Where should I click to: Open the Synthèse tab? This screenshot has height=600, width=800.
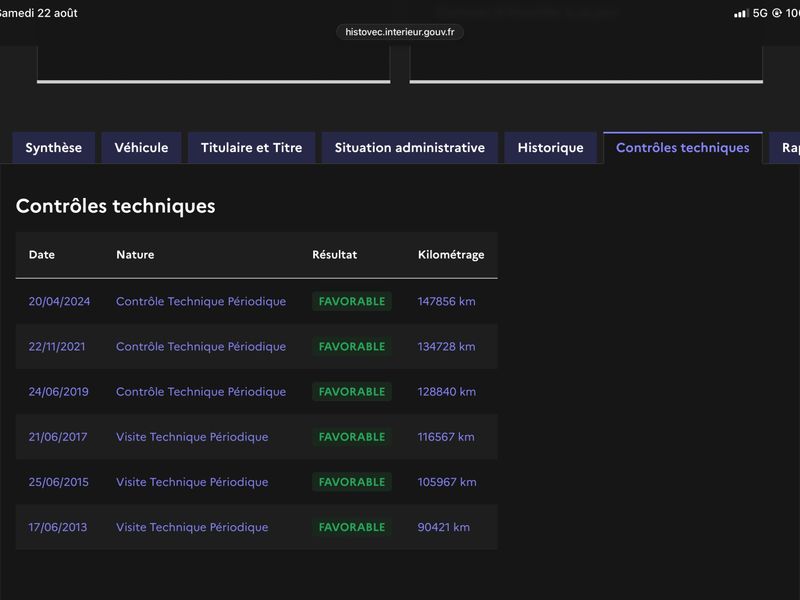pyautogui.click(x=54, y=148)
